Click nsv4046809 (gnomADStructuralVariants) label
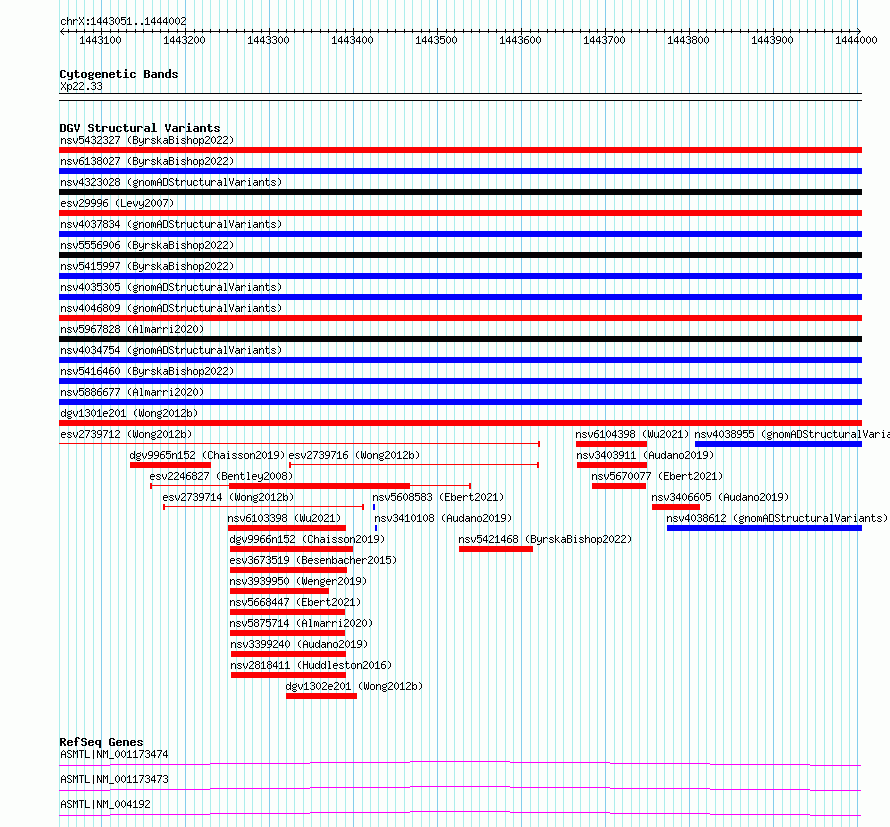 pyautogui.click(x=171, y=308)
